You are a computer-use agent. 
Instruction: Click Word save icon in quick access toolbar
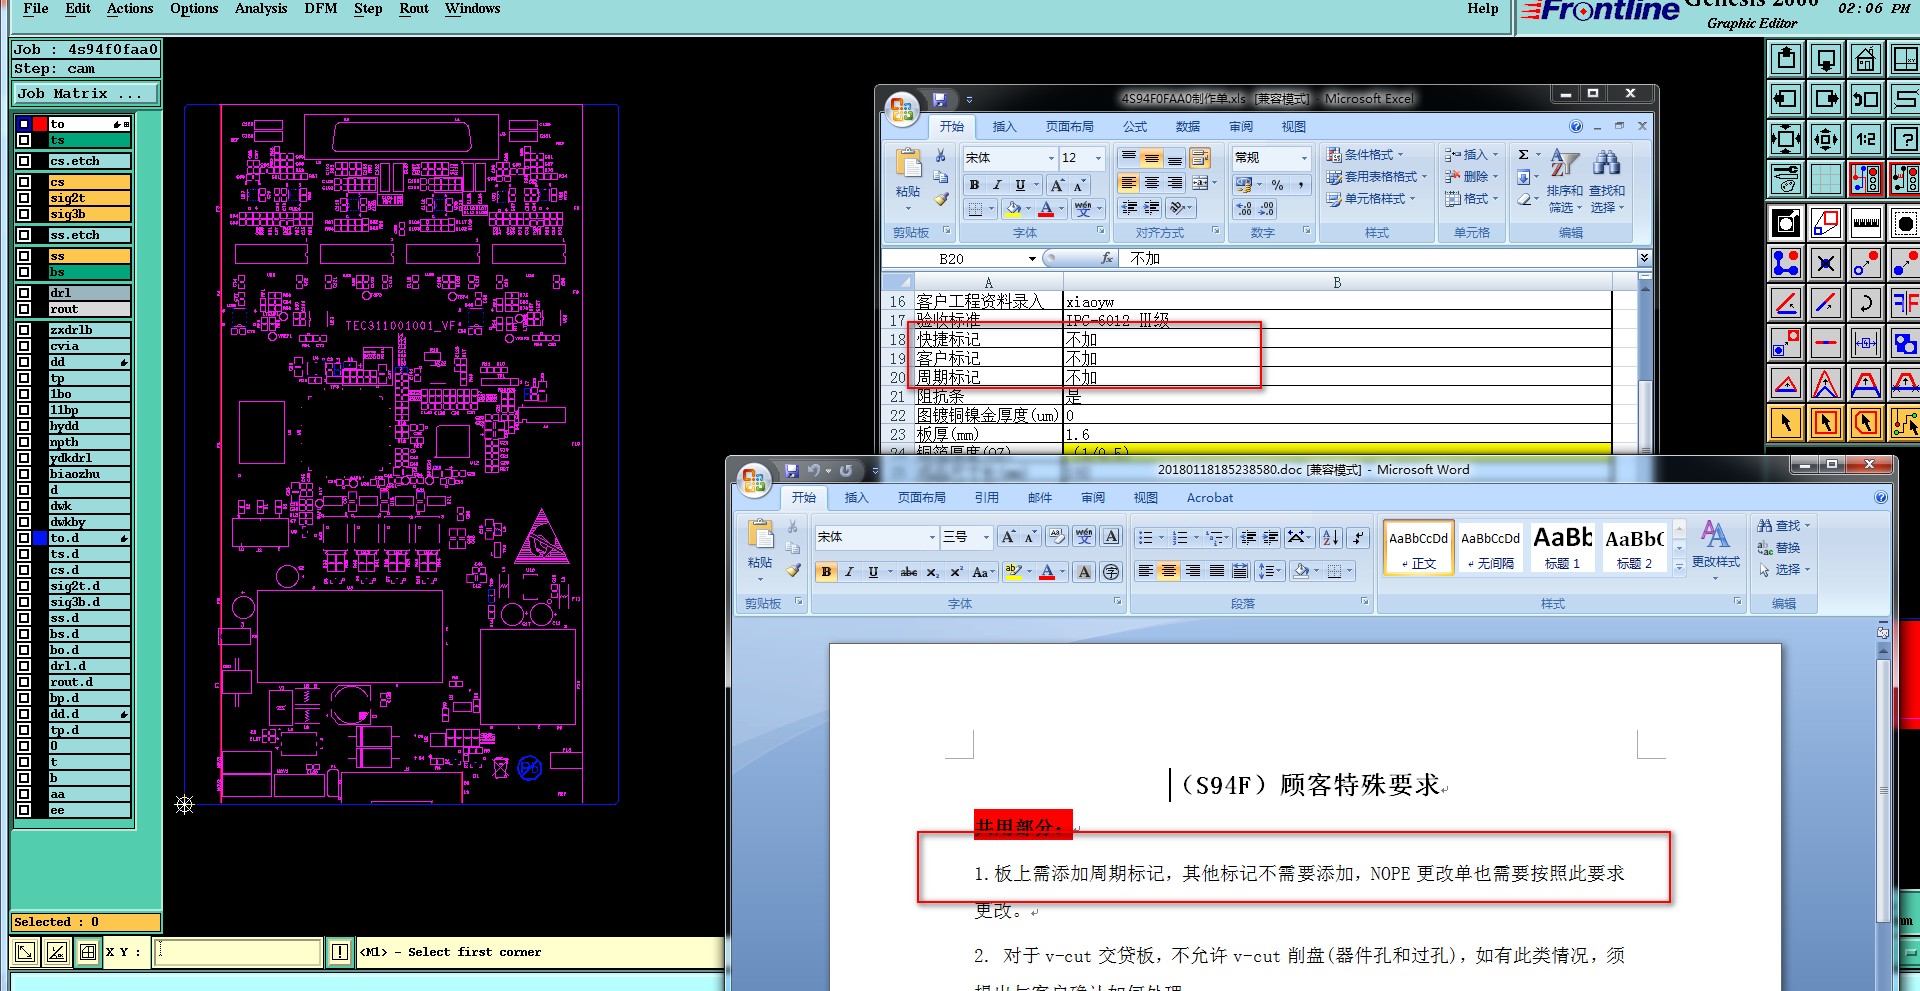[791, 470]
